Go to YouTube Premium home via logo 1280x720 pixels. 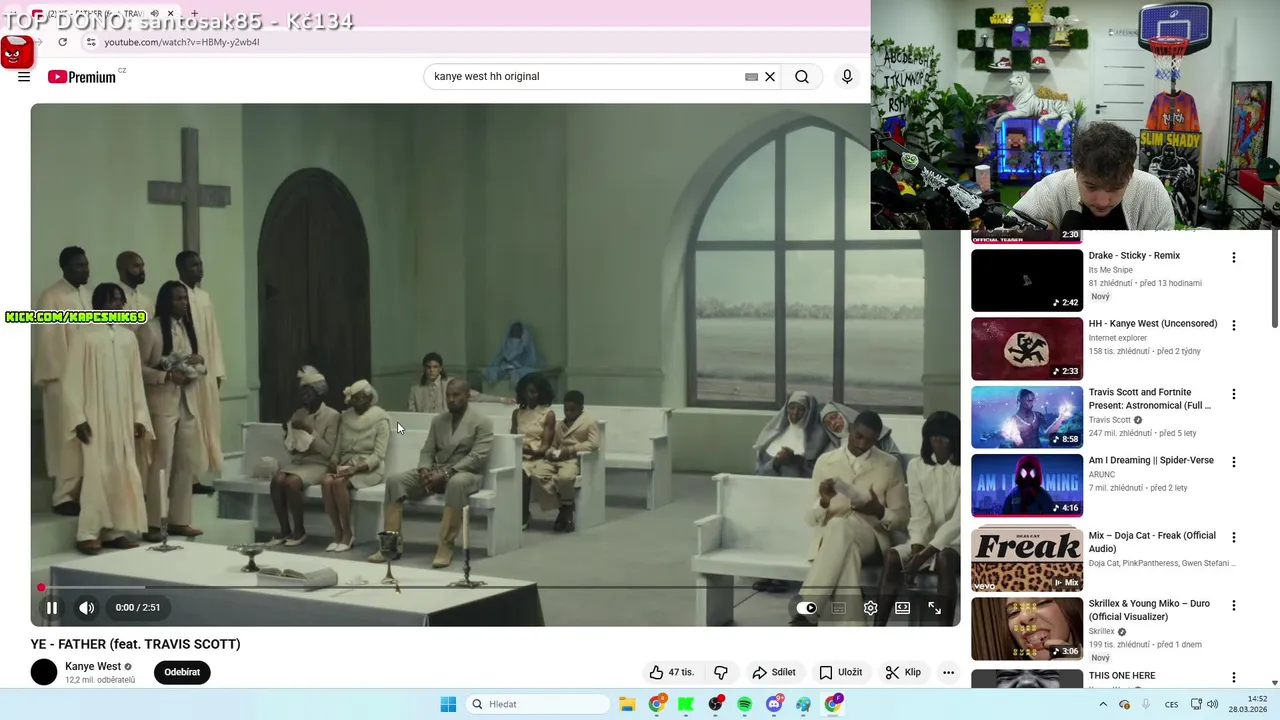point(82,77)
